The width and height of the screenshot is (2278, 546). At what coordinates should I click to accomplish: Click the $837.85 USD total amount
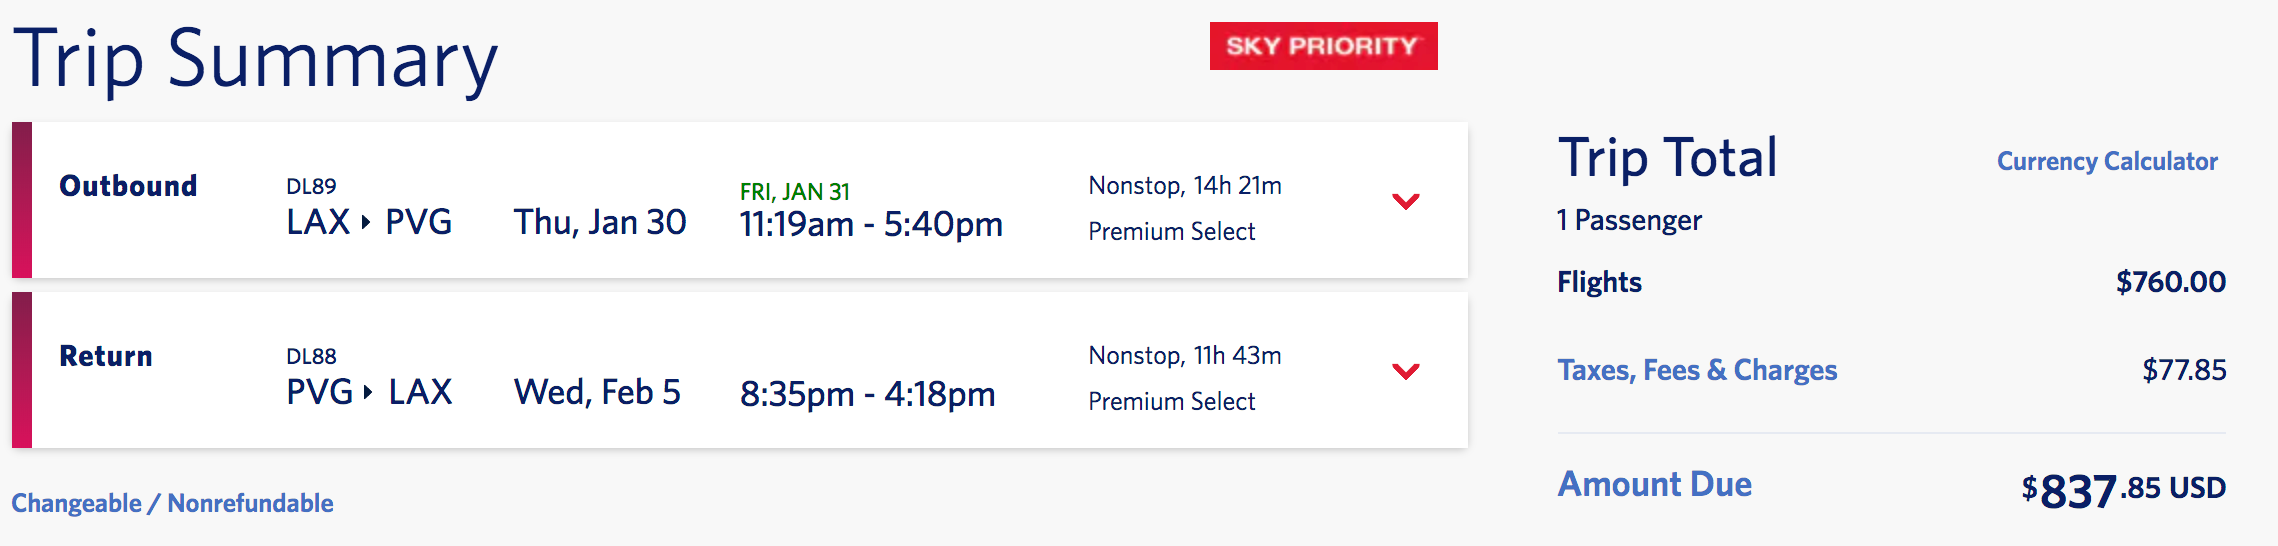coord(2123,489)
